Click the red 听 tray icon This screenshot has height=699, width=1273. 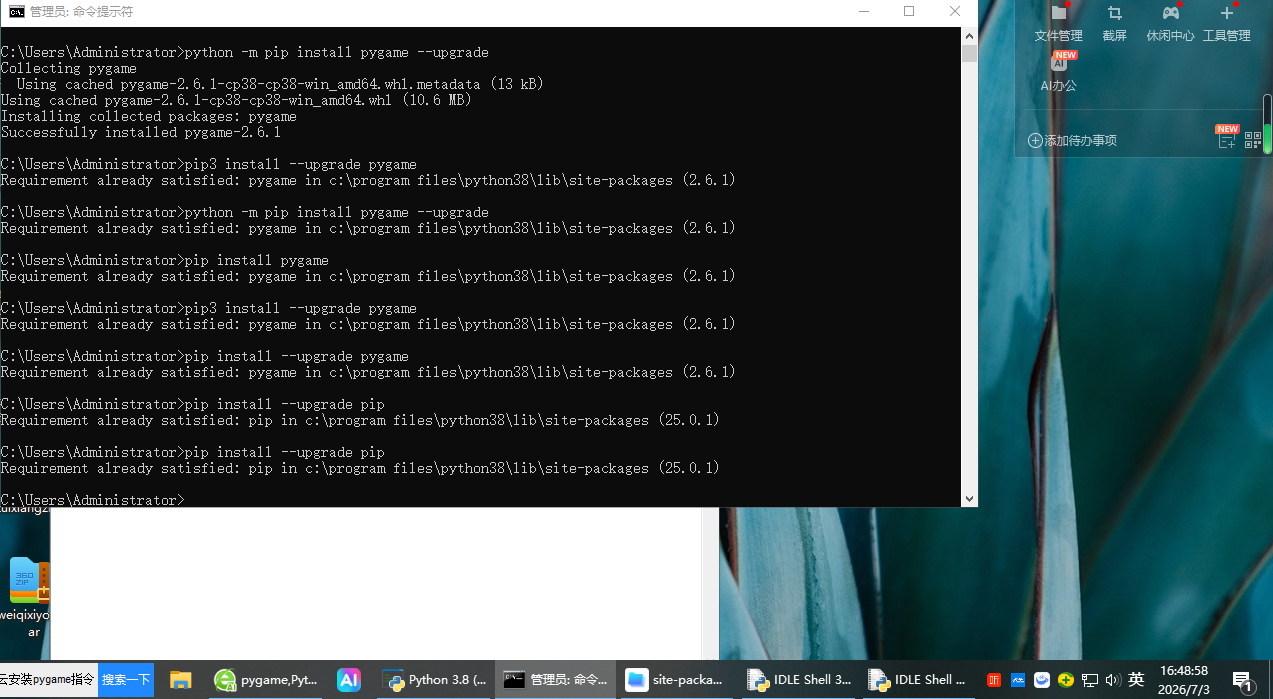click(994, 680)
